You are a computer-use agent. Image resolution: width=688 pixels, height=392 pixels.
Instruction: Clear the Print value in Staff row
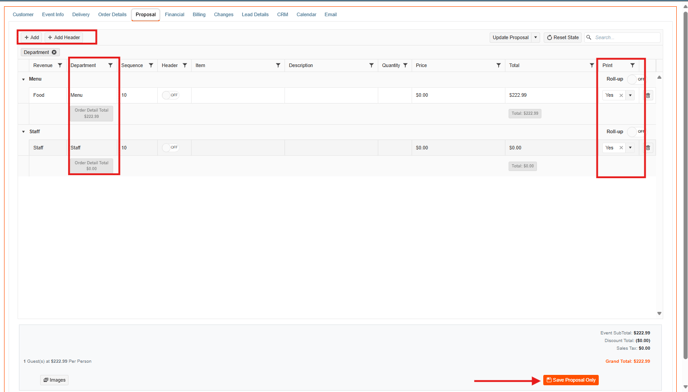click(621, 148)
